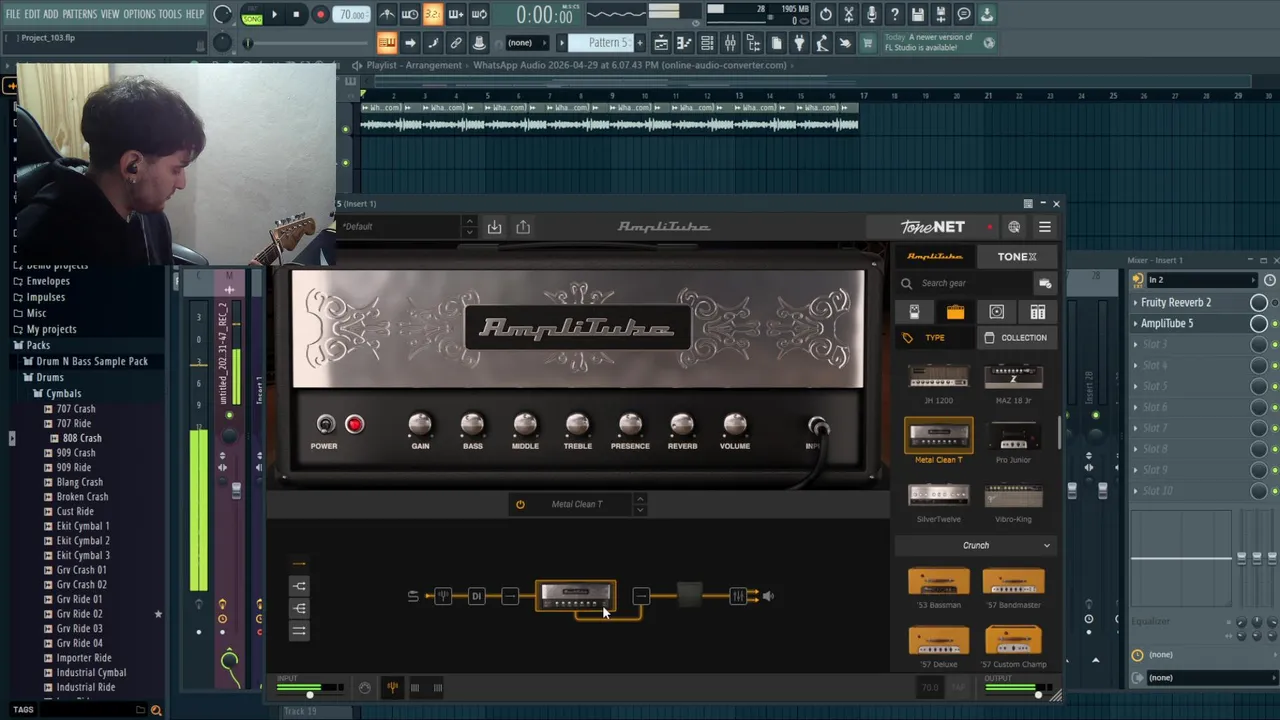Click the tempo field showing 70.000
Screen dimensions: 1280x720
pyautogui.click(x=351, y=15)
